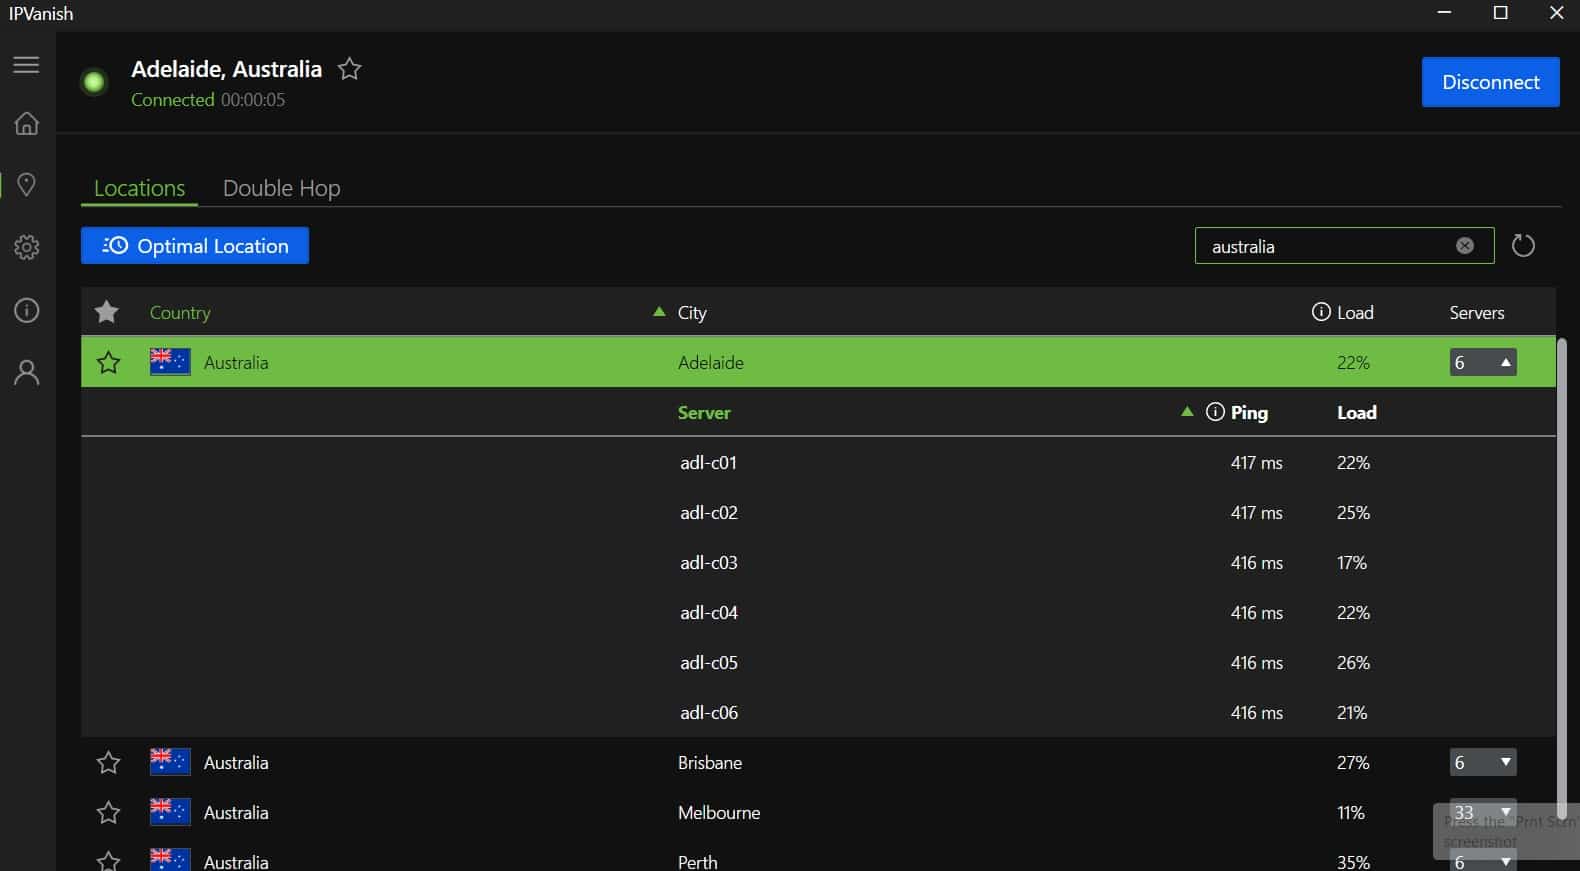
Task: Toggle favorite star for Brisbane row
Action: tap(108, 763)
